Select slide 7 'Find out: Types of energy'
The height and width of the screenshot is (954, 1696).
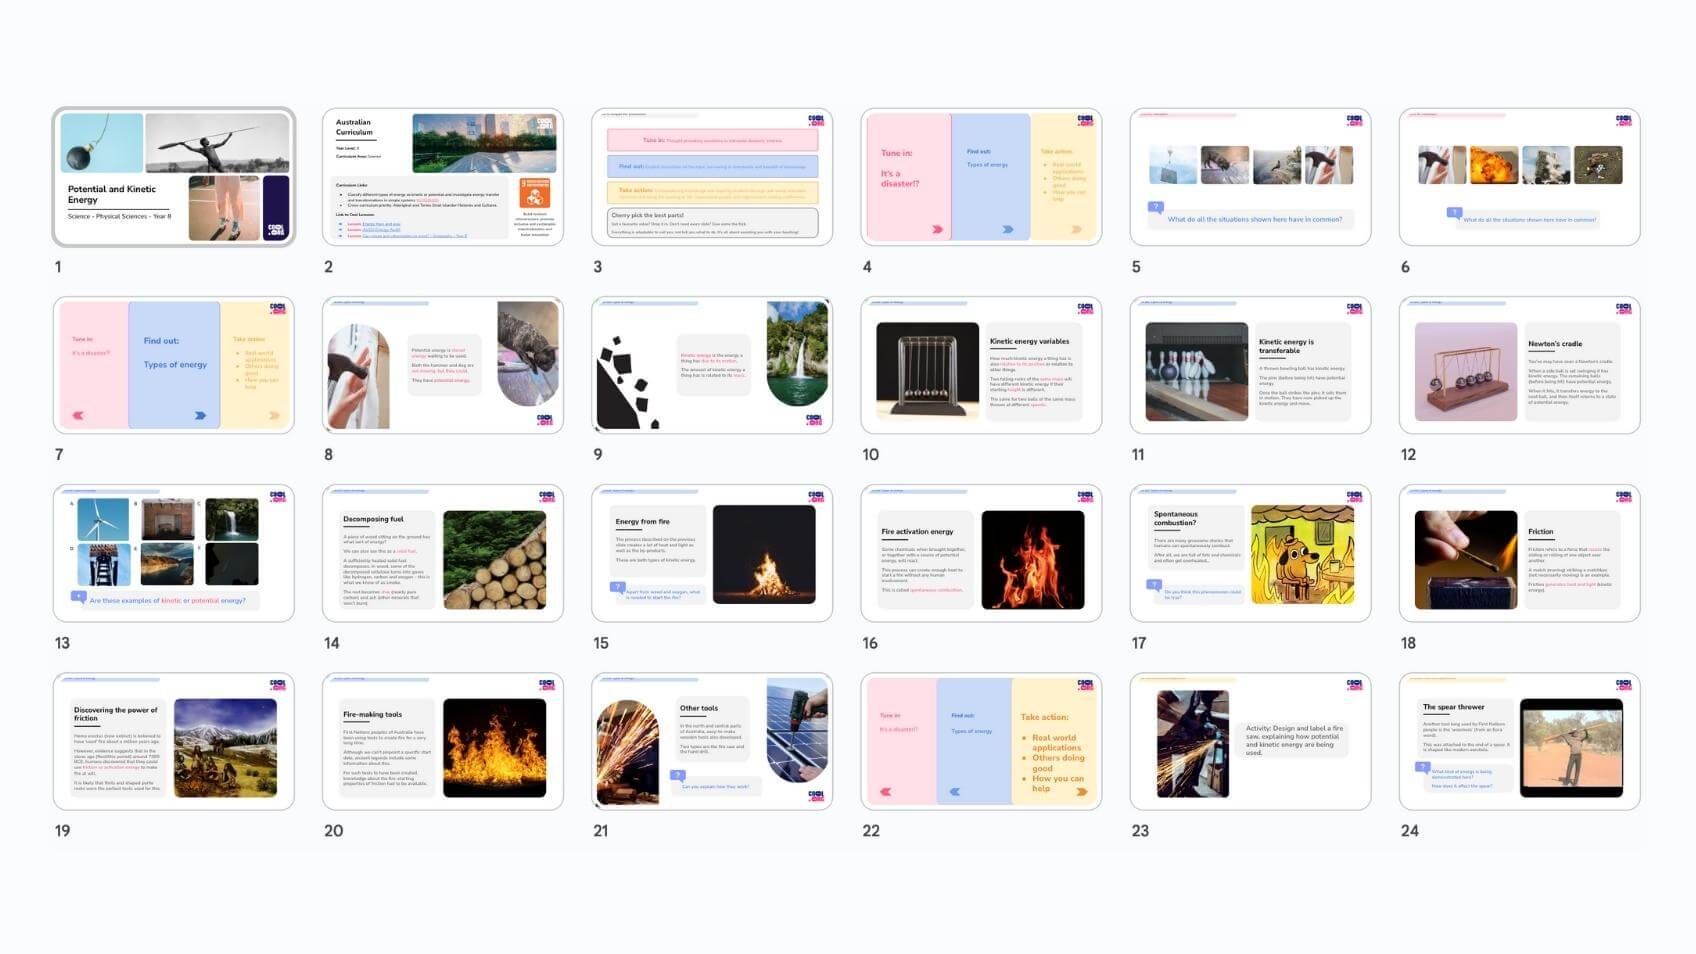(174, 365)
